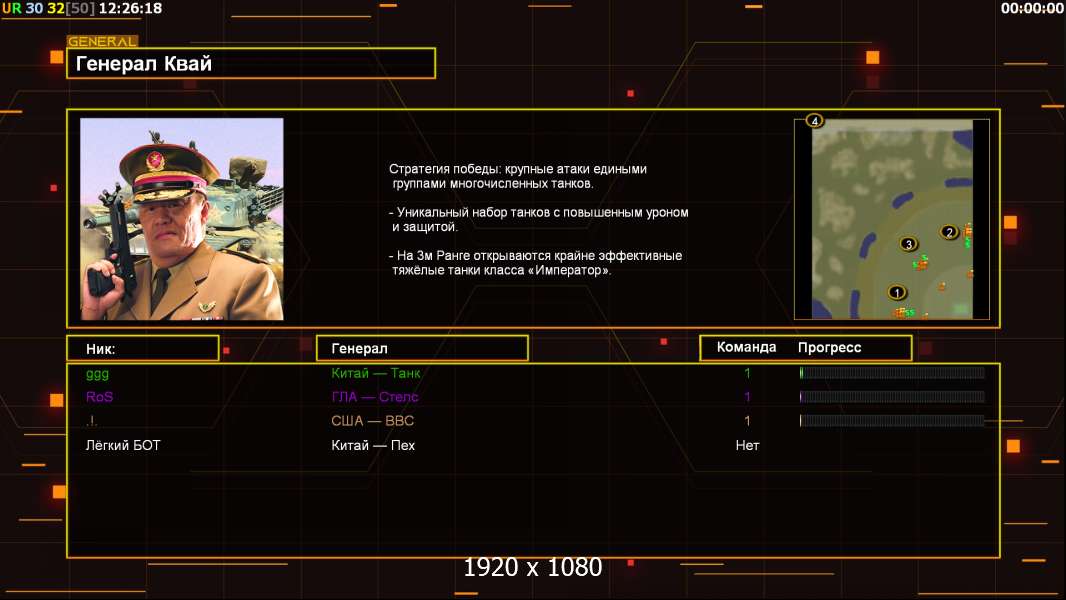Click the 'Прогресс' column header
This screenshot has height=600, width=1066.
[x=829, y=347]
